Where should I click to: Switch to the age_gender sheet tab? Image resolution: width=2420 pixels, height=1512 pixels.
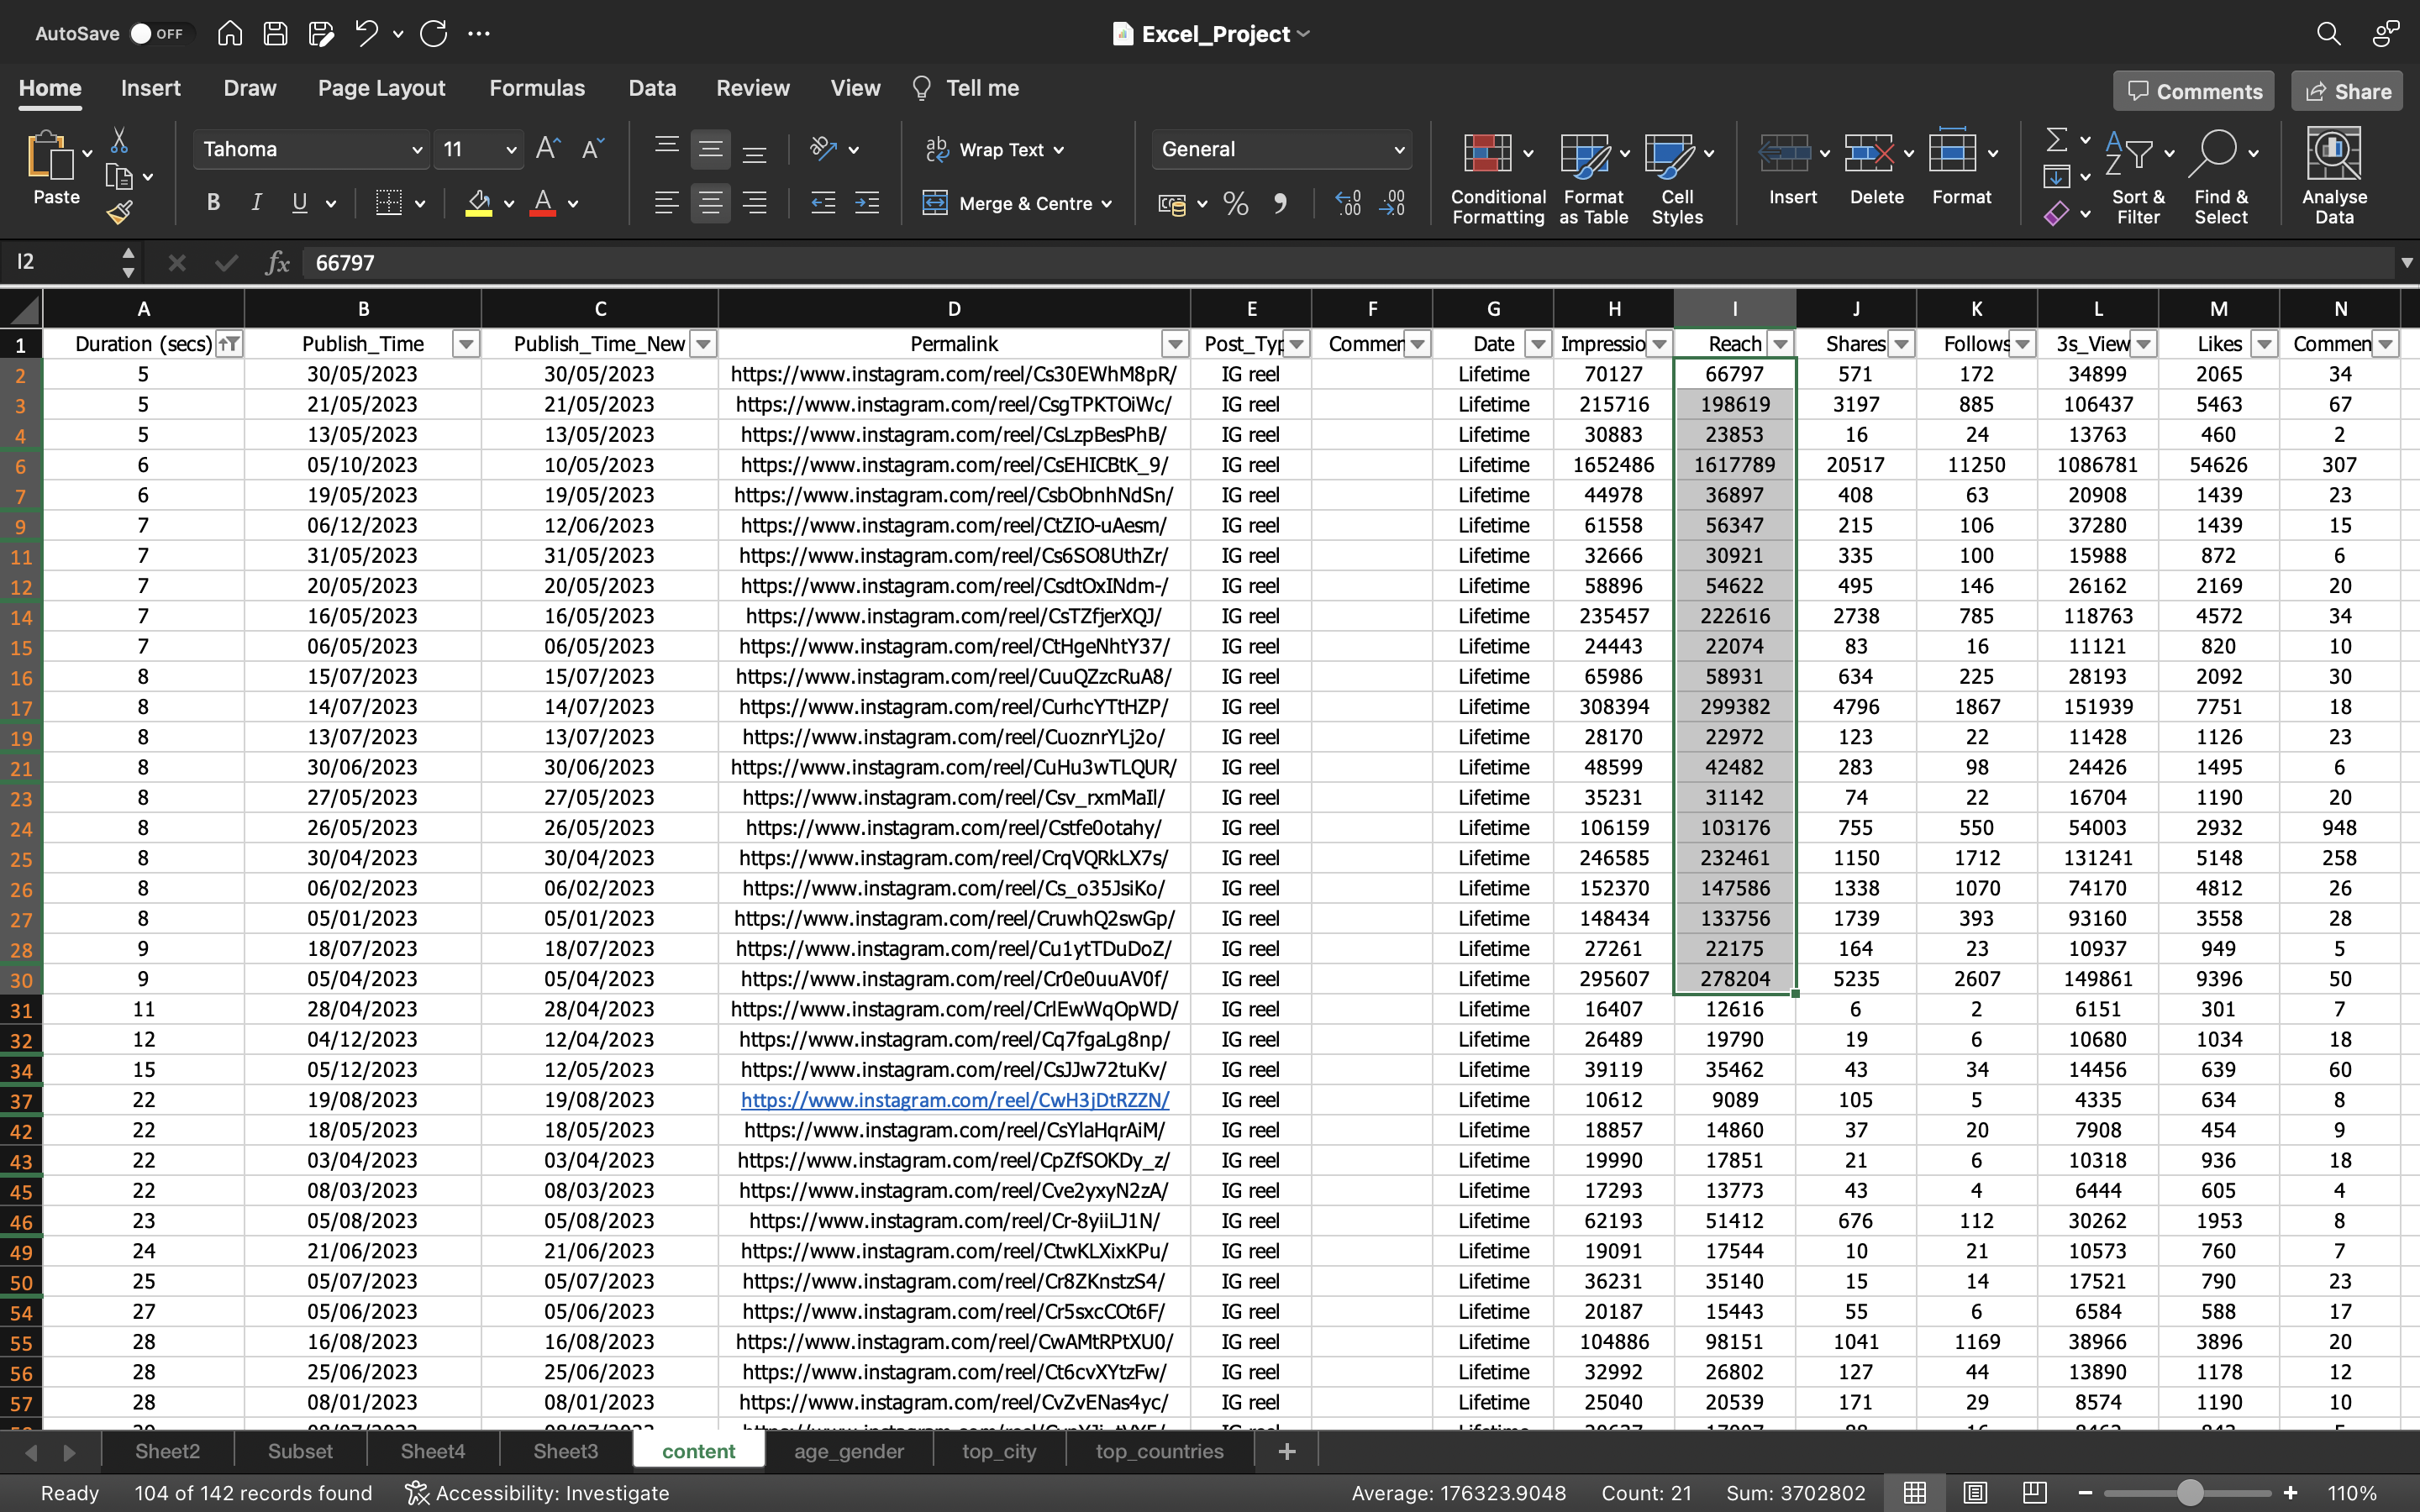coord(849,1451)
